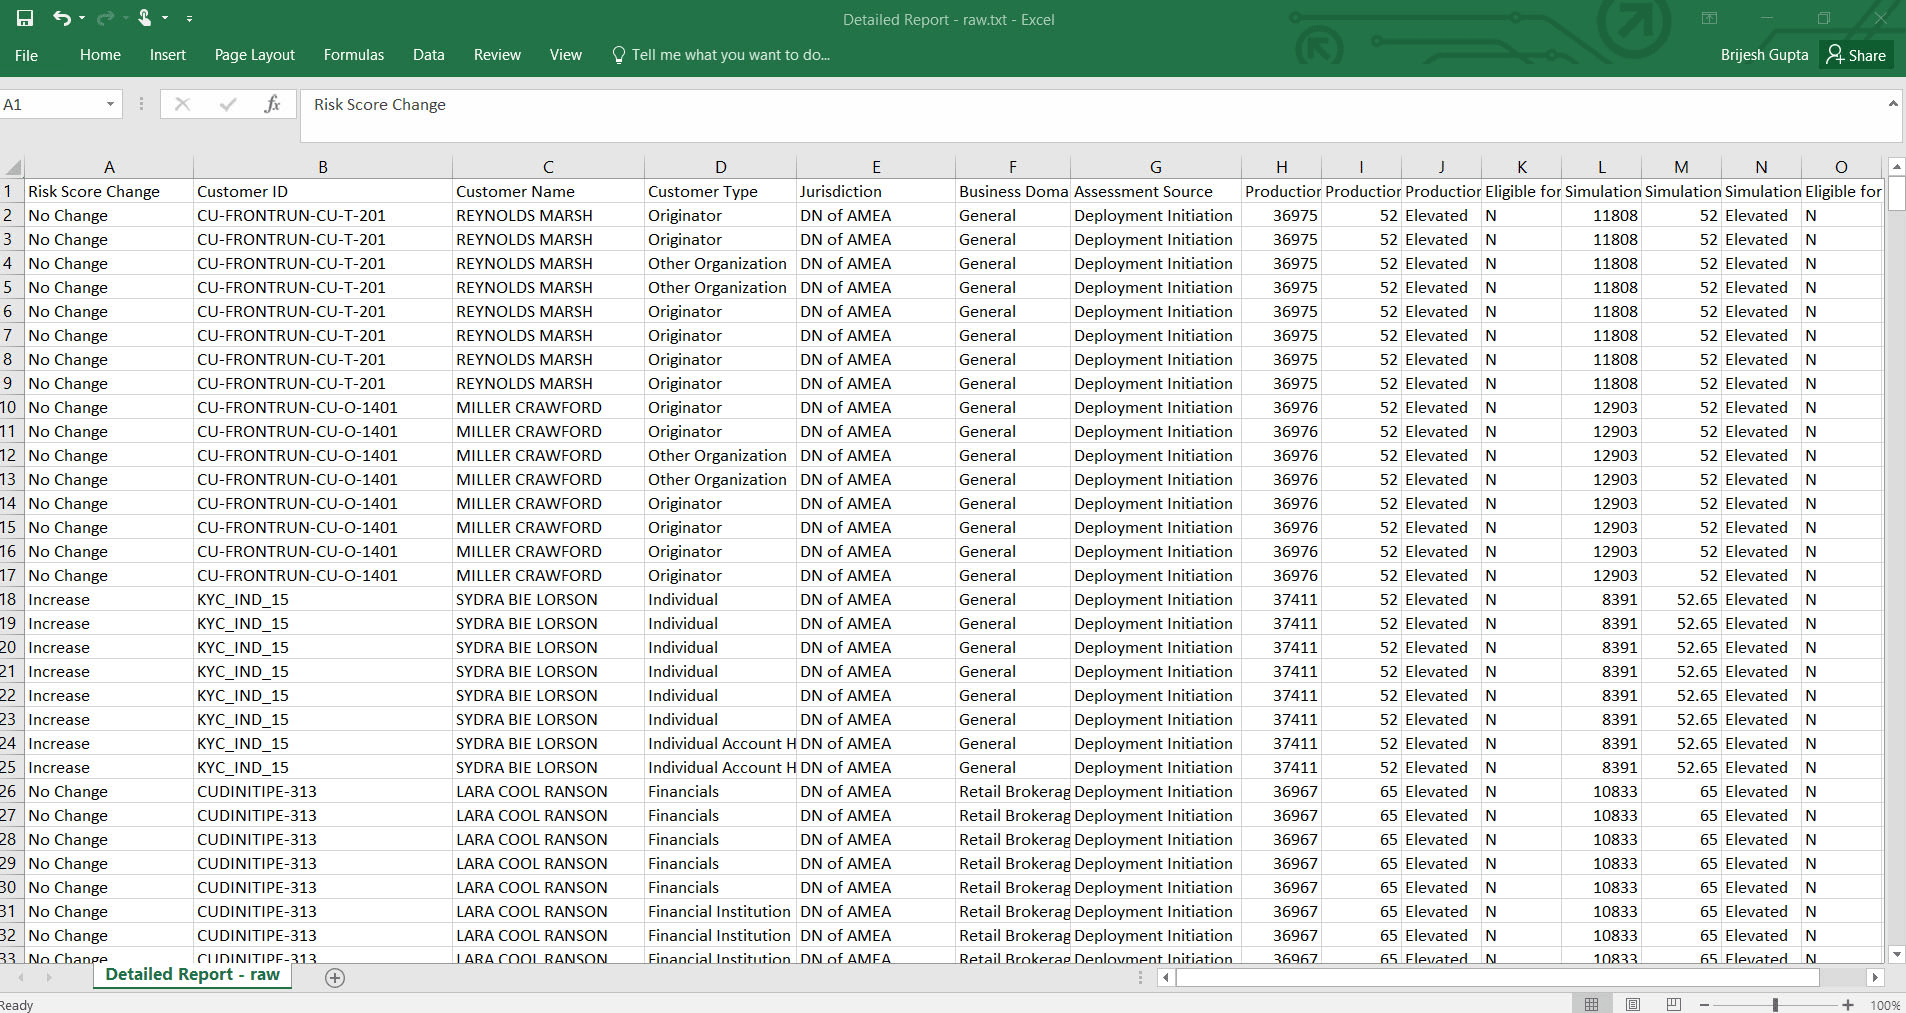1906x1013 pixels.
Task: Add a new sheet with plus icon
Action: coord(335,978)
